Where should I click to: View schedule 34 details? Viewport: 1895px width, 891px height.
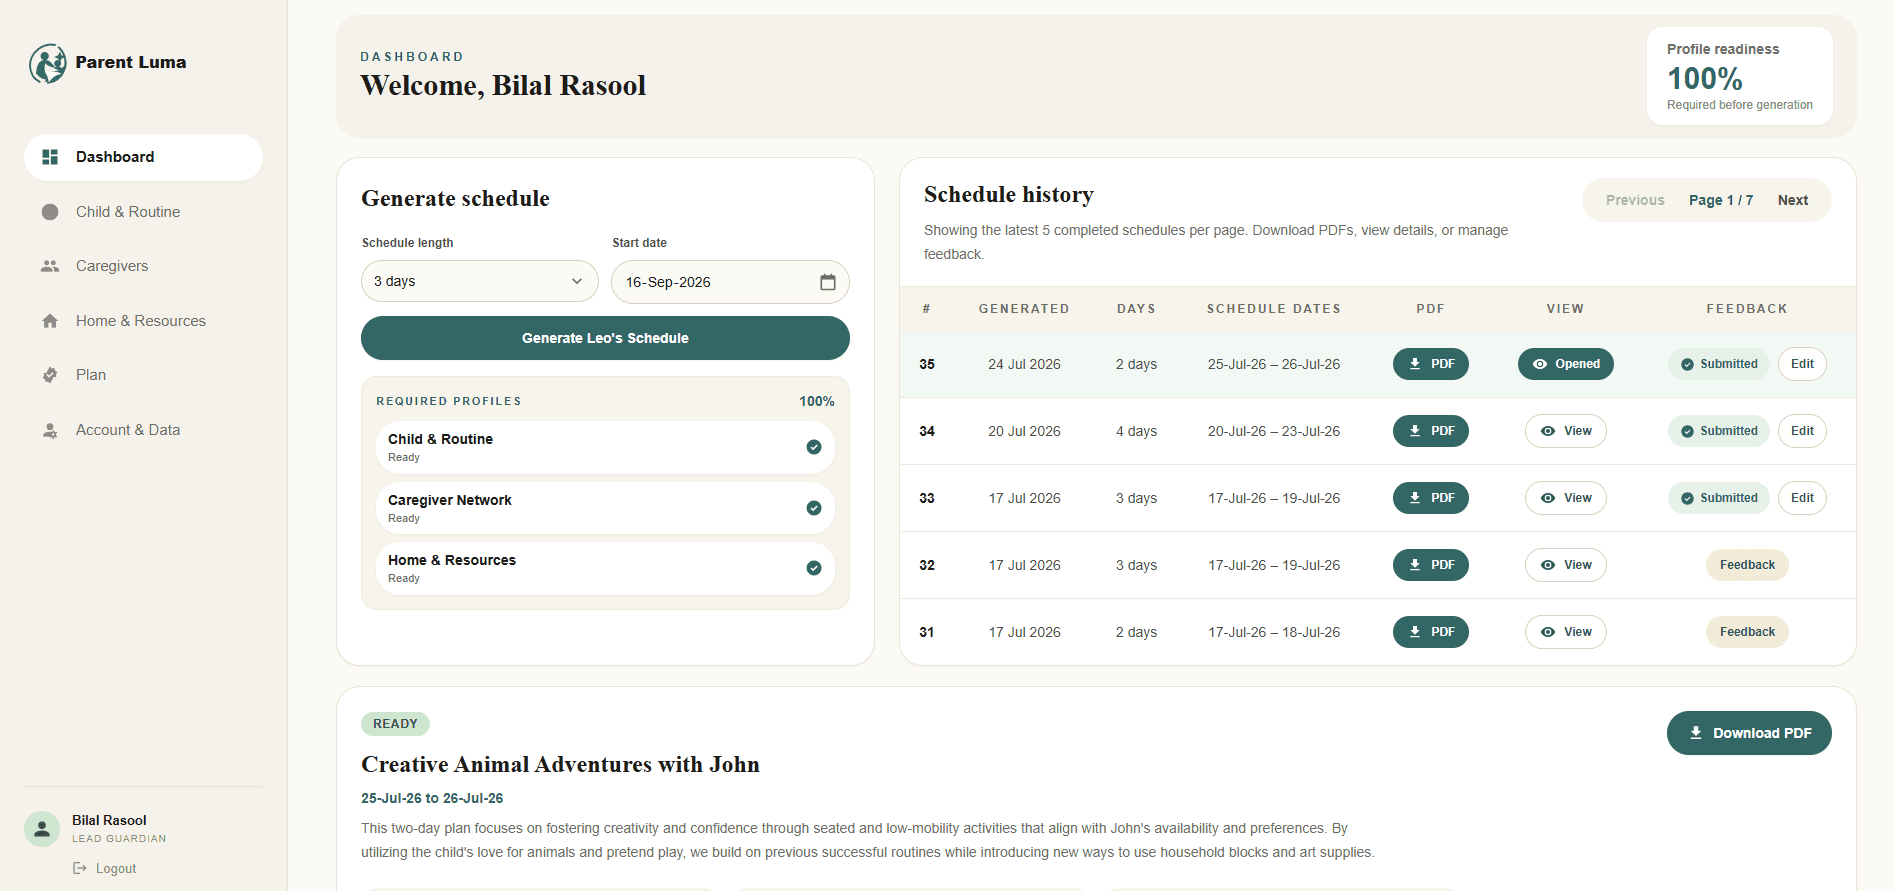(x=1566, y=431)
